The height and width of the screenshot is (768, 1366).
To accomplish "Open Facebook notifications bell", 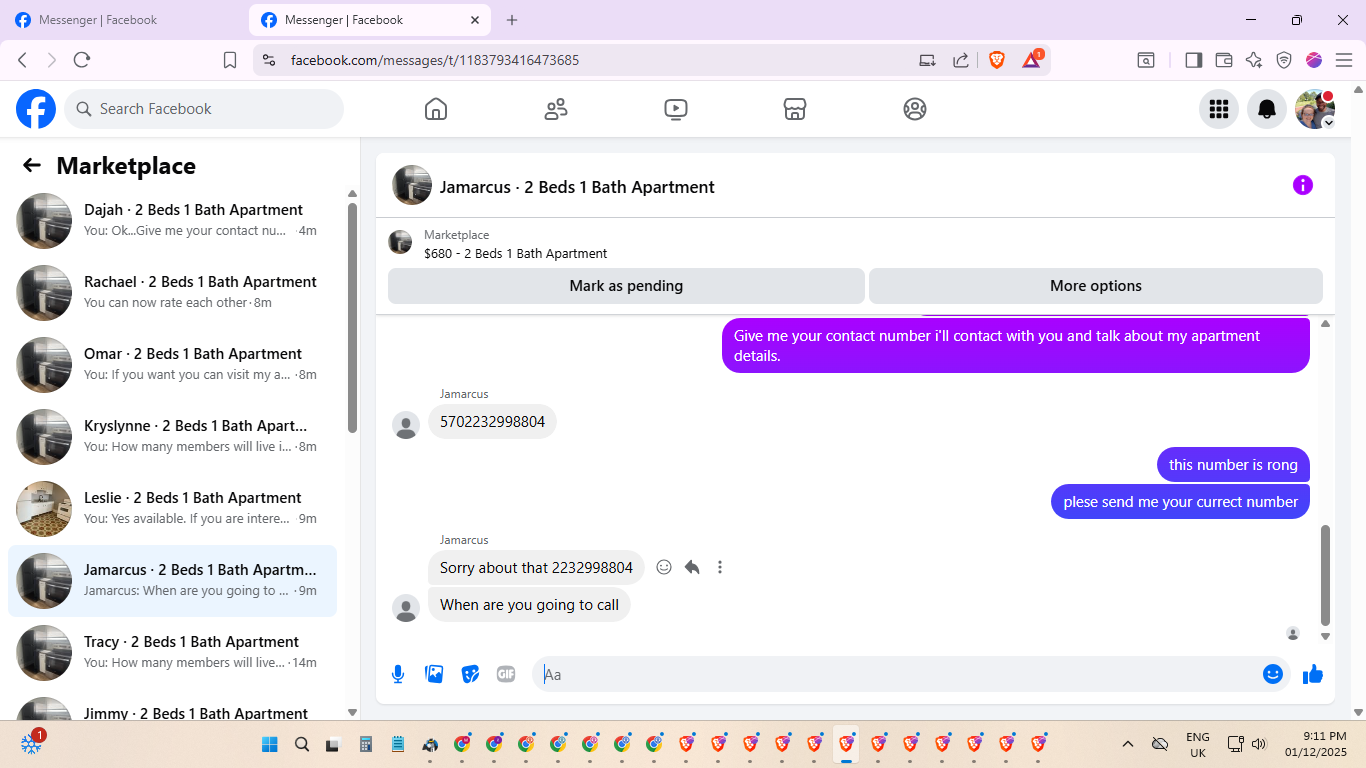I will pyautogui.click(x=1267, y=109).
